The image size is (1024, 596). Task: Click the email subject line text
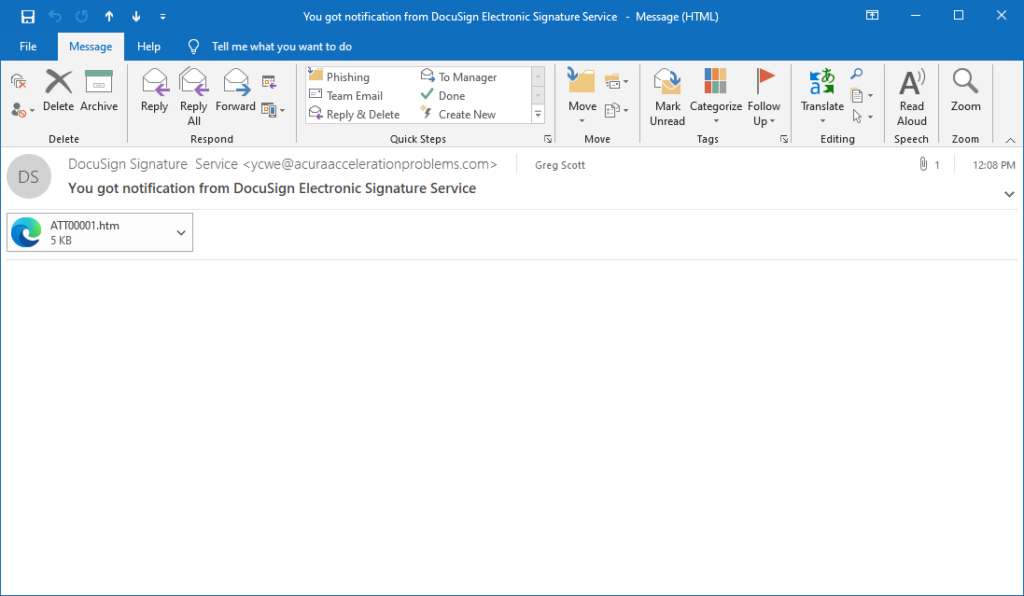point(272,188)
